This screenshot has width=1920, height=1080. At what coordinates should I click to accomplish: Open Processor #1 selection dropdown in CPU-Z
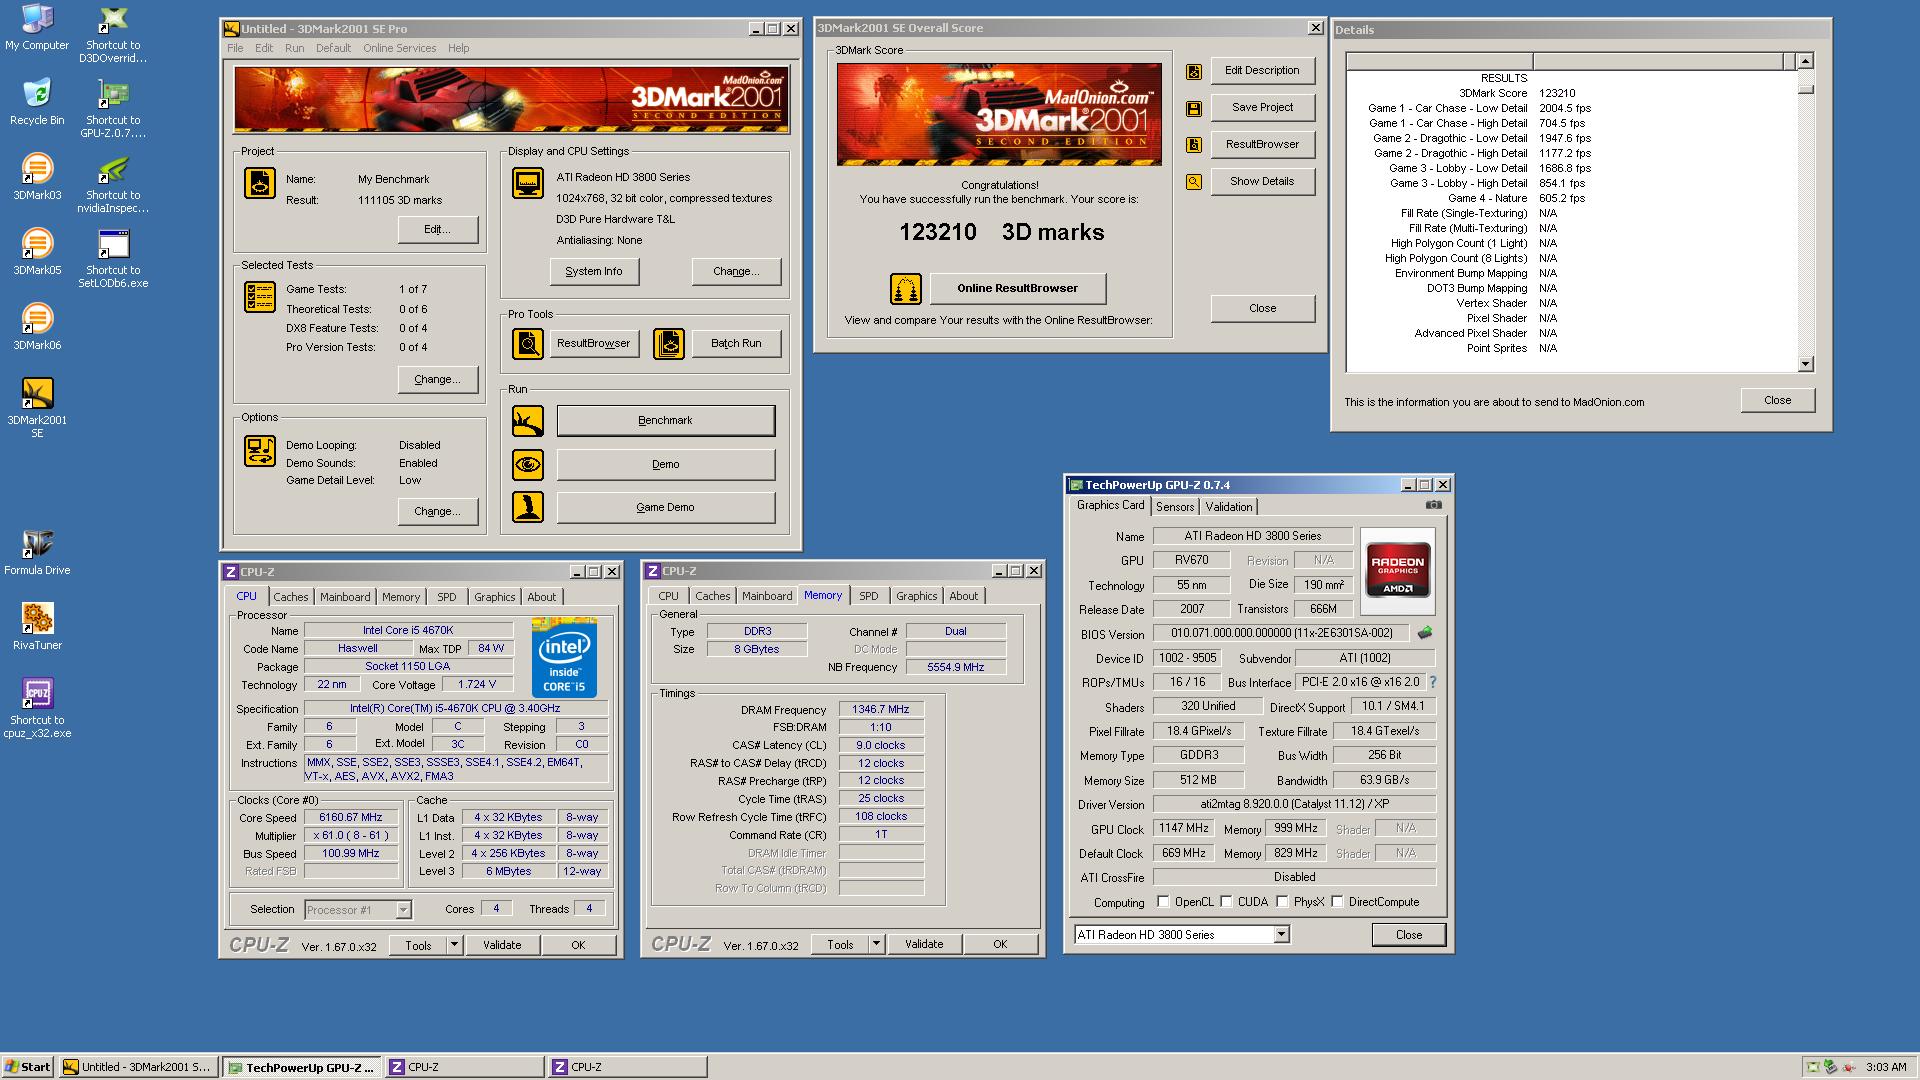[403, 910]
